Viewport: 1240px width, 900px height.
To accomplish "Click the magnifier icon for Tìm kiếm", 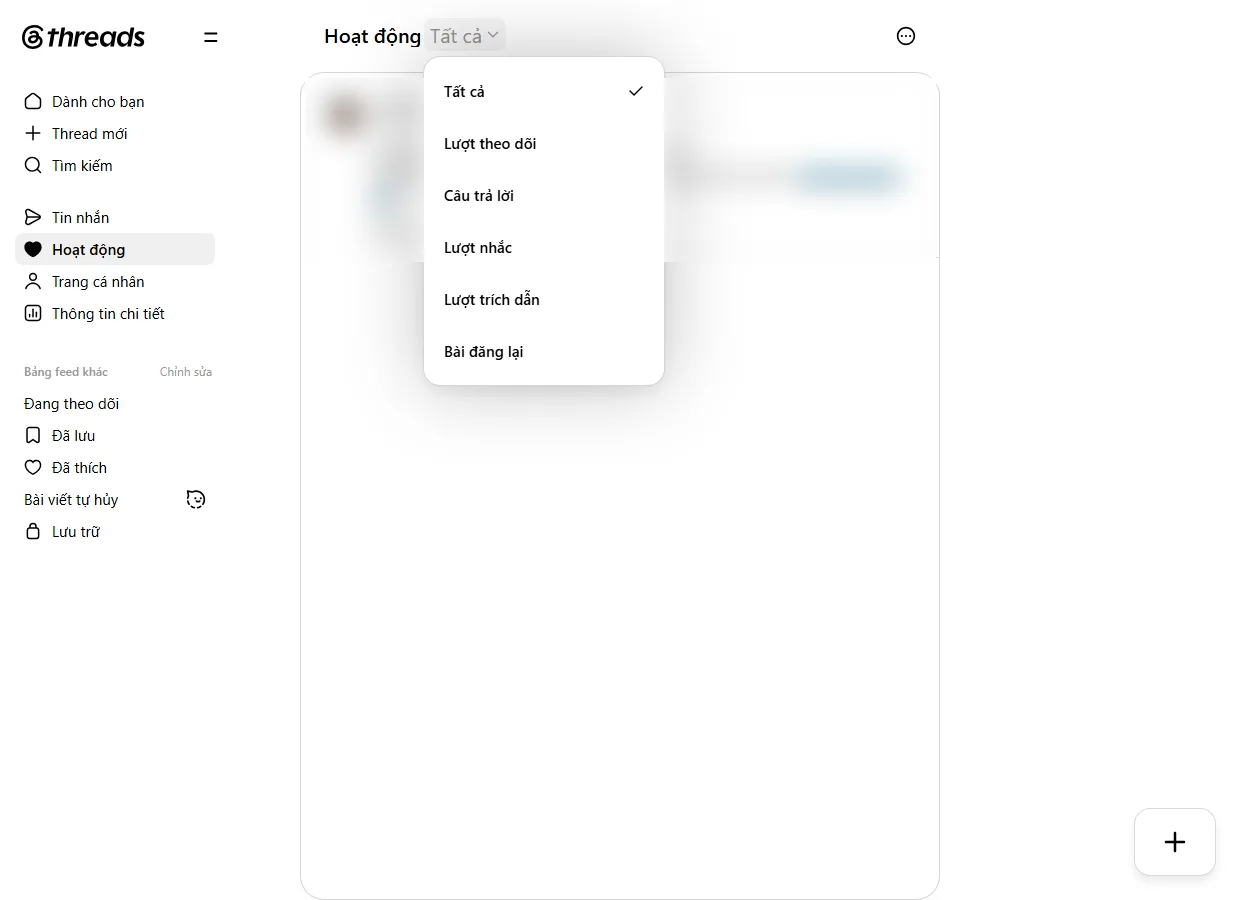I will 33,165.
